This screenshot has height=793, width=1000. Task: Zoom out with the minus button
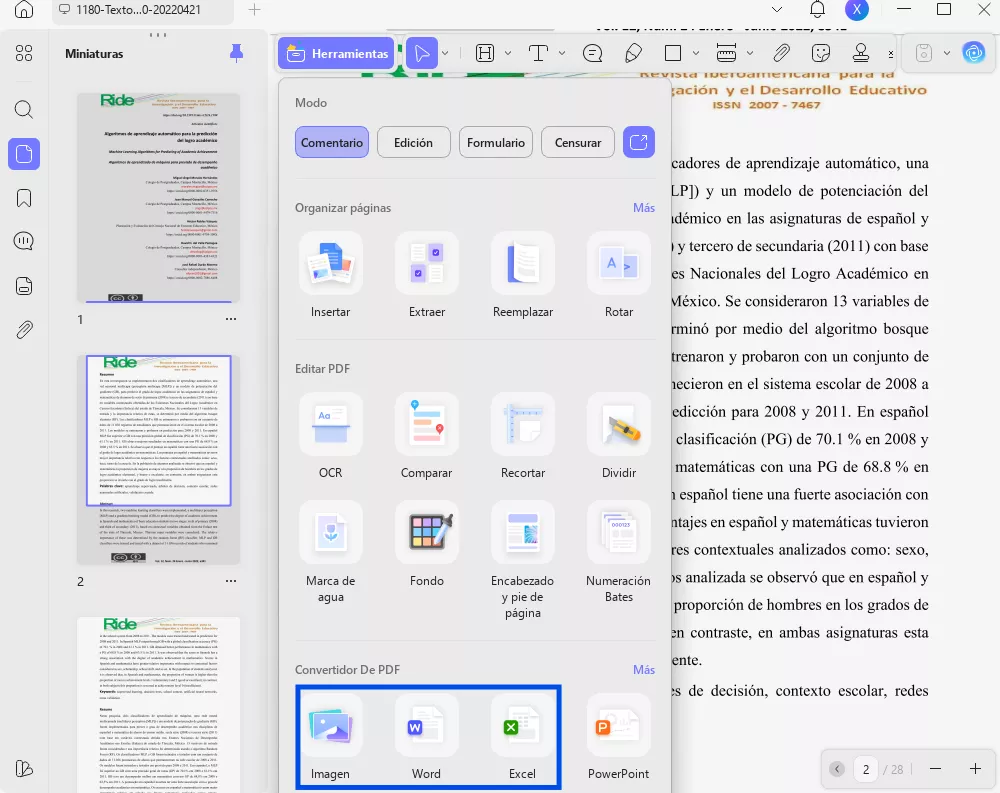[x=935, y=769]
